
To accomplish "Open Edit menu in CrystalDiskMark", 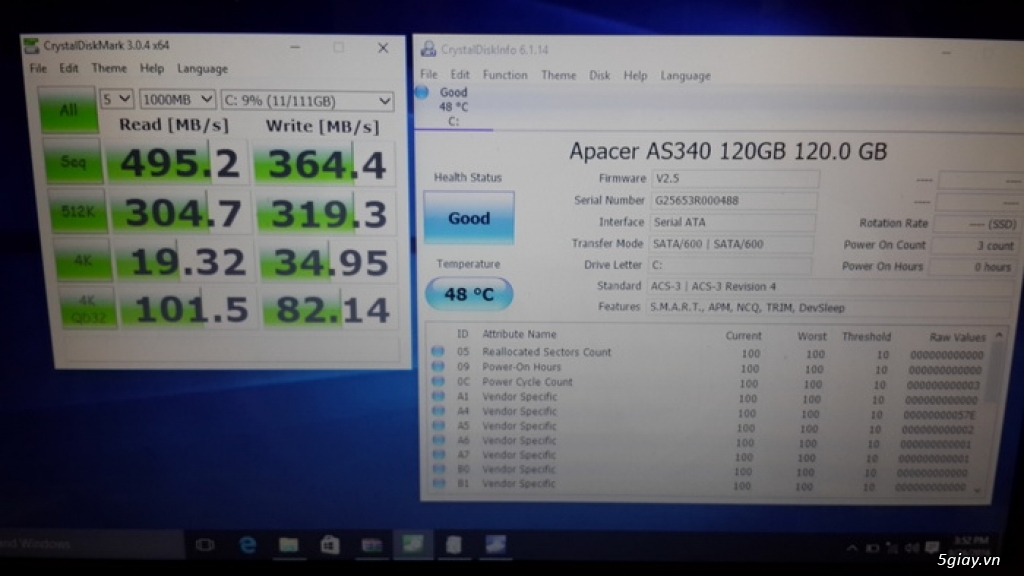I will pyautogui.click(x=69, y=68).
